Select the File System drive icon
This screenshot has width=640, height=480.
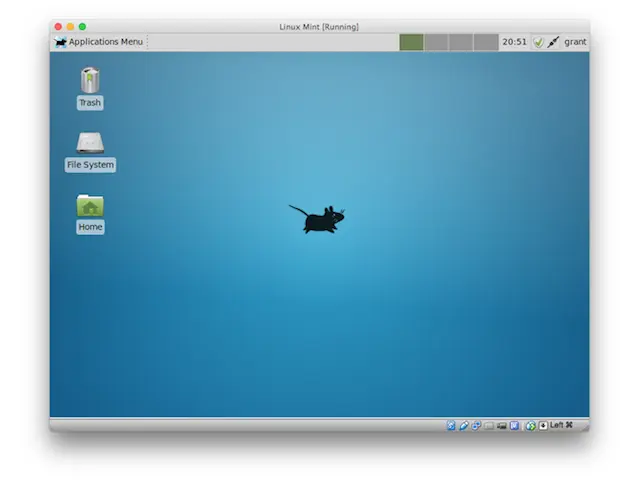point(90,142)
